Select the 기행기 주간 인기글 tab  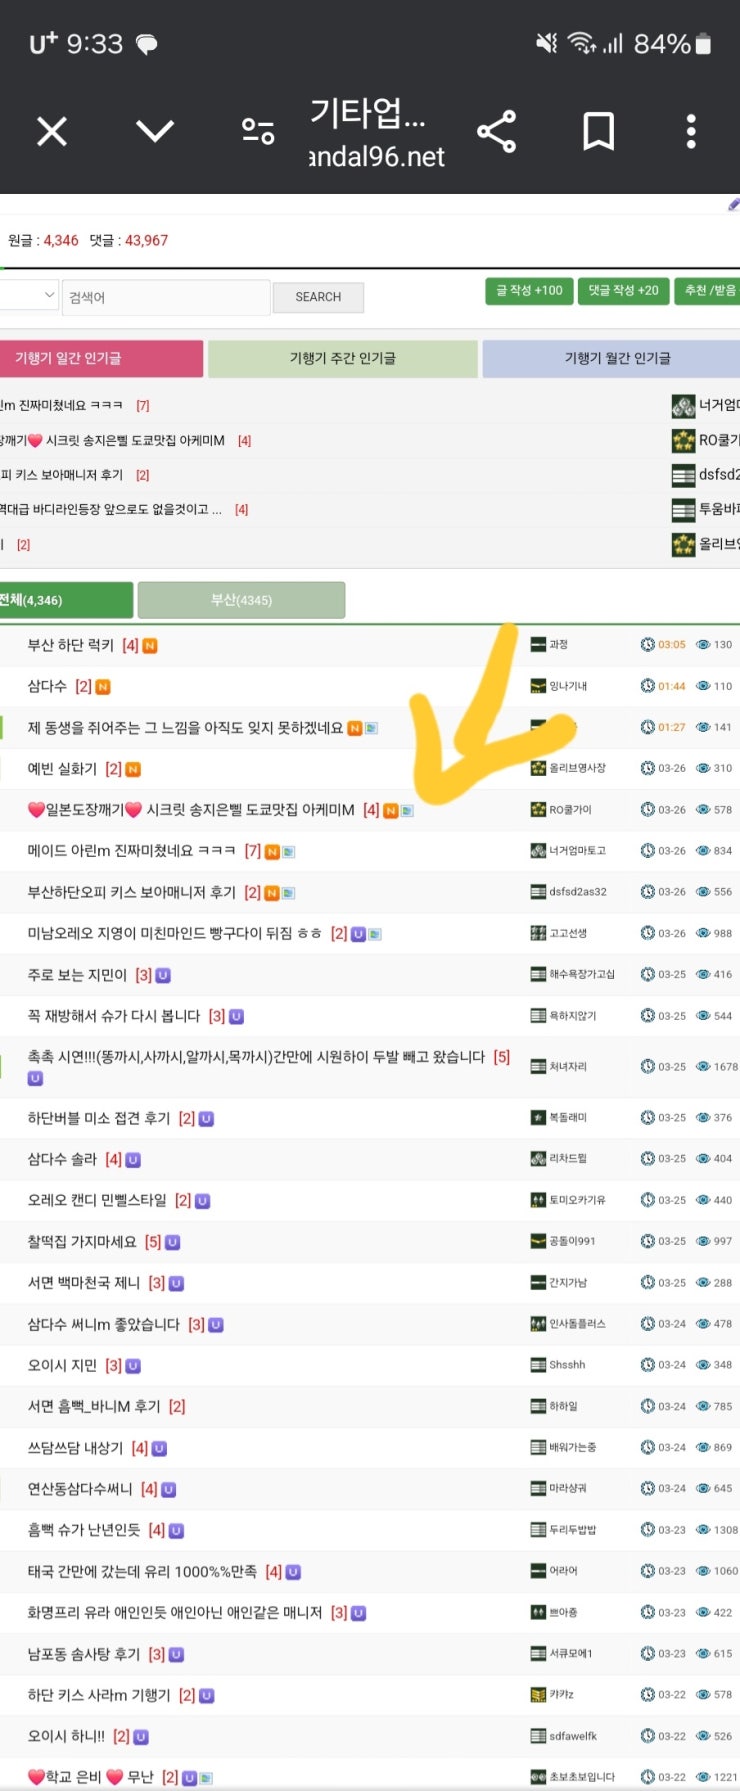[x=342, y=358]
